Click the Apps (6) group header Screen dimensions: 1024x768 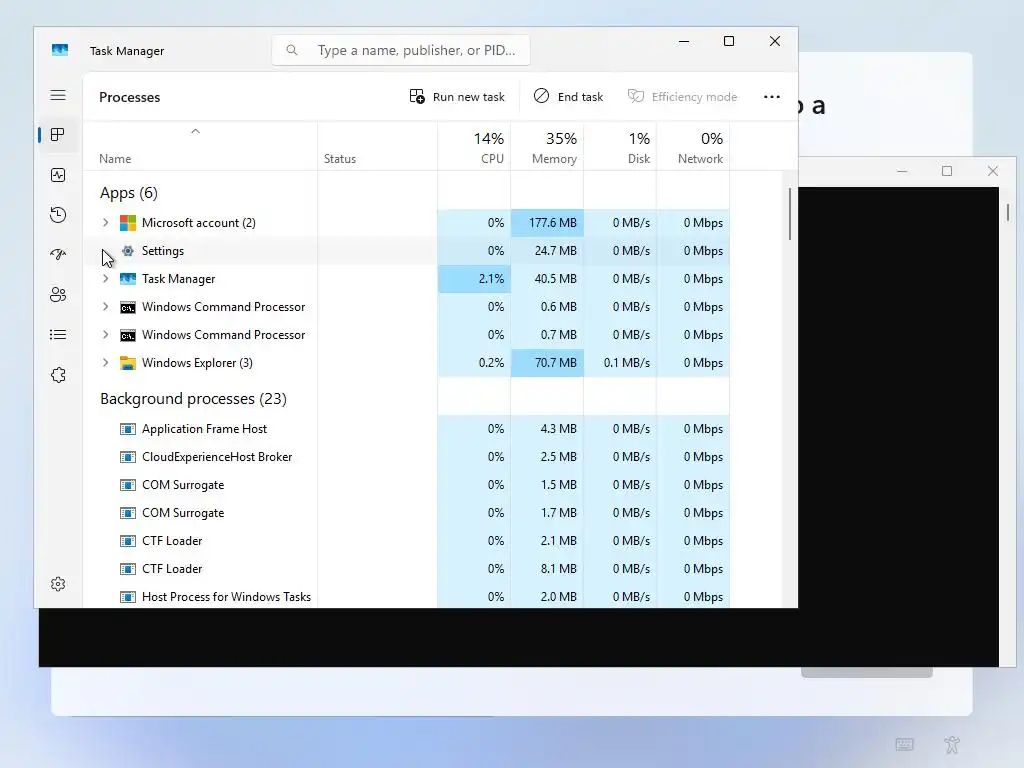[x=129, y=193]
